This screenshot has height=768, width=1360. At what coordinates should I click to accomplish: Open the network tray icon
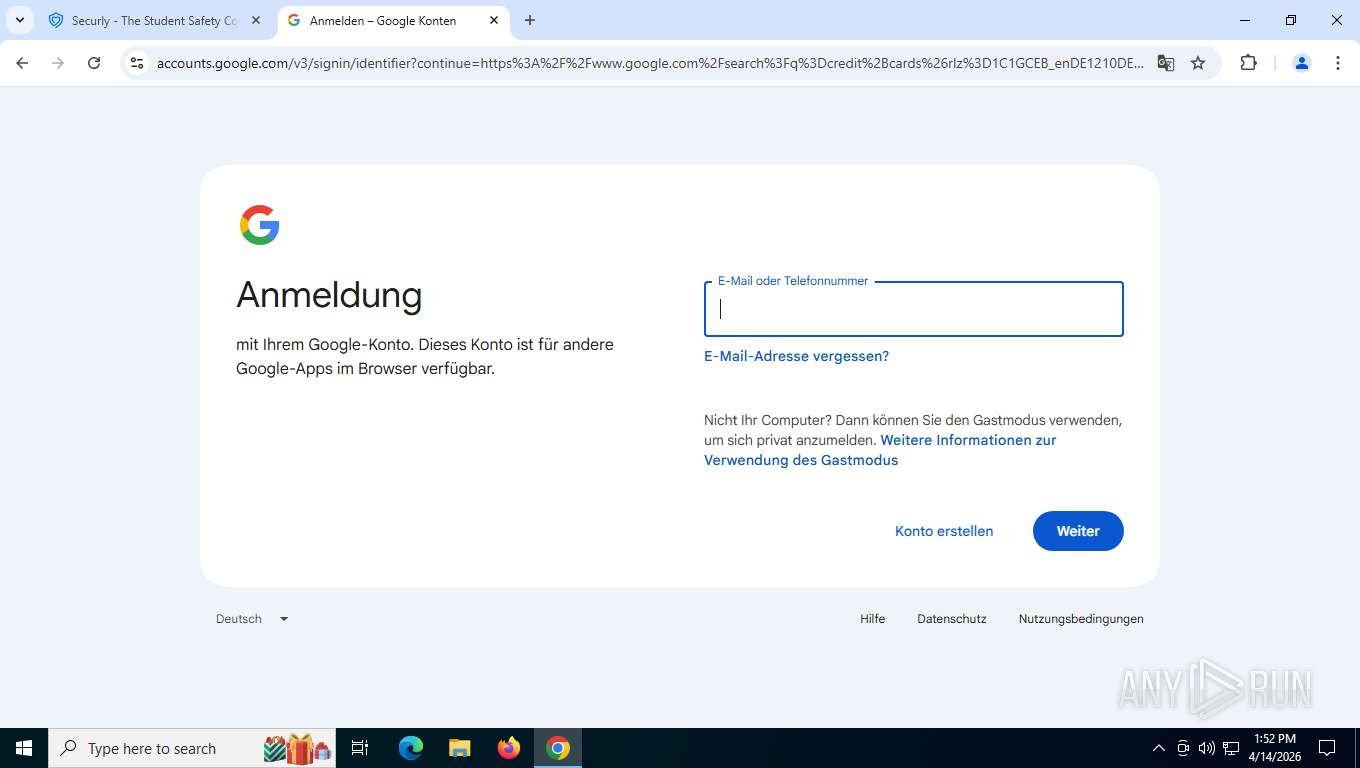pyautogui.click(x=1231, y=748)
